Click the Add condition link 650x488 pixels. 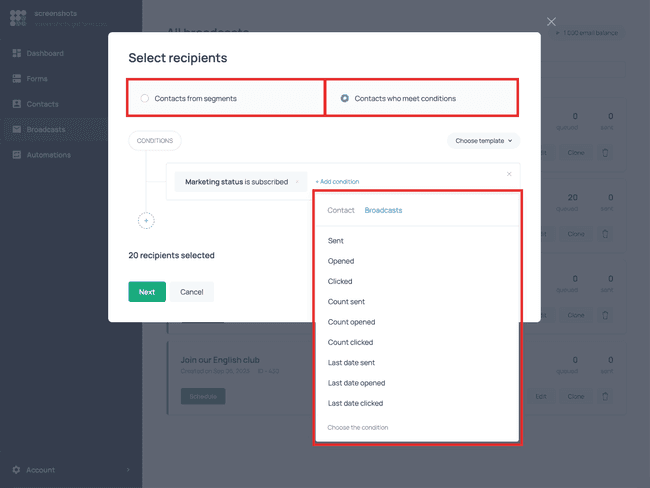(x=337, y=182)
